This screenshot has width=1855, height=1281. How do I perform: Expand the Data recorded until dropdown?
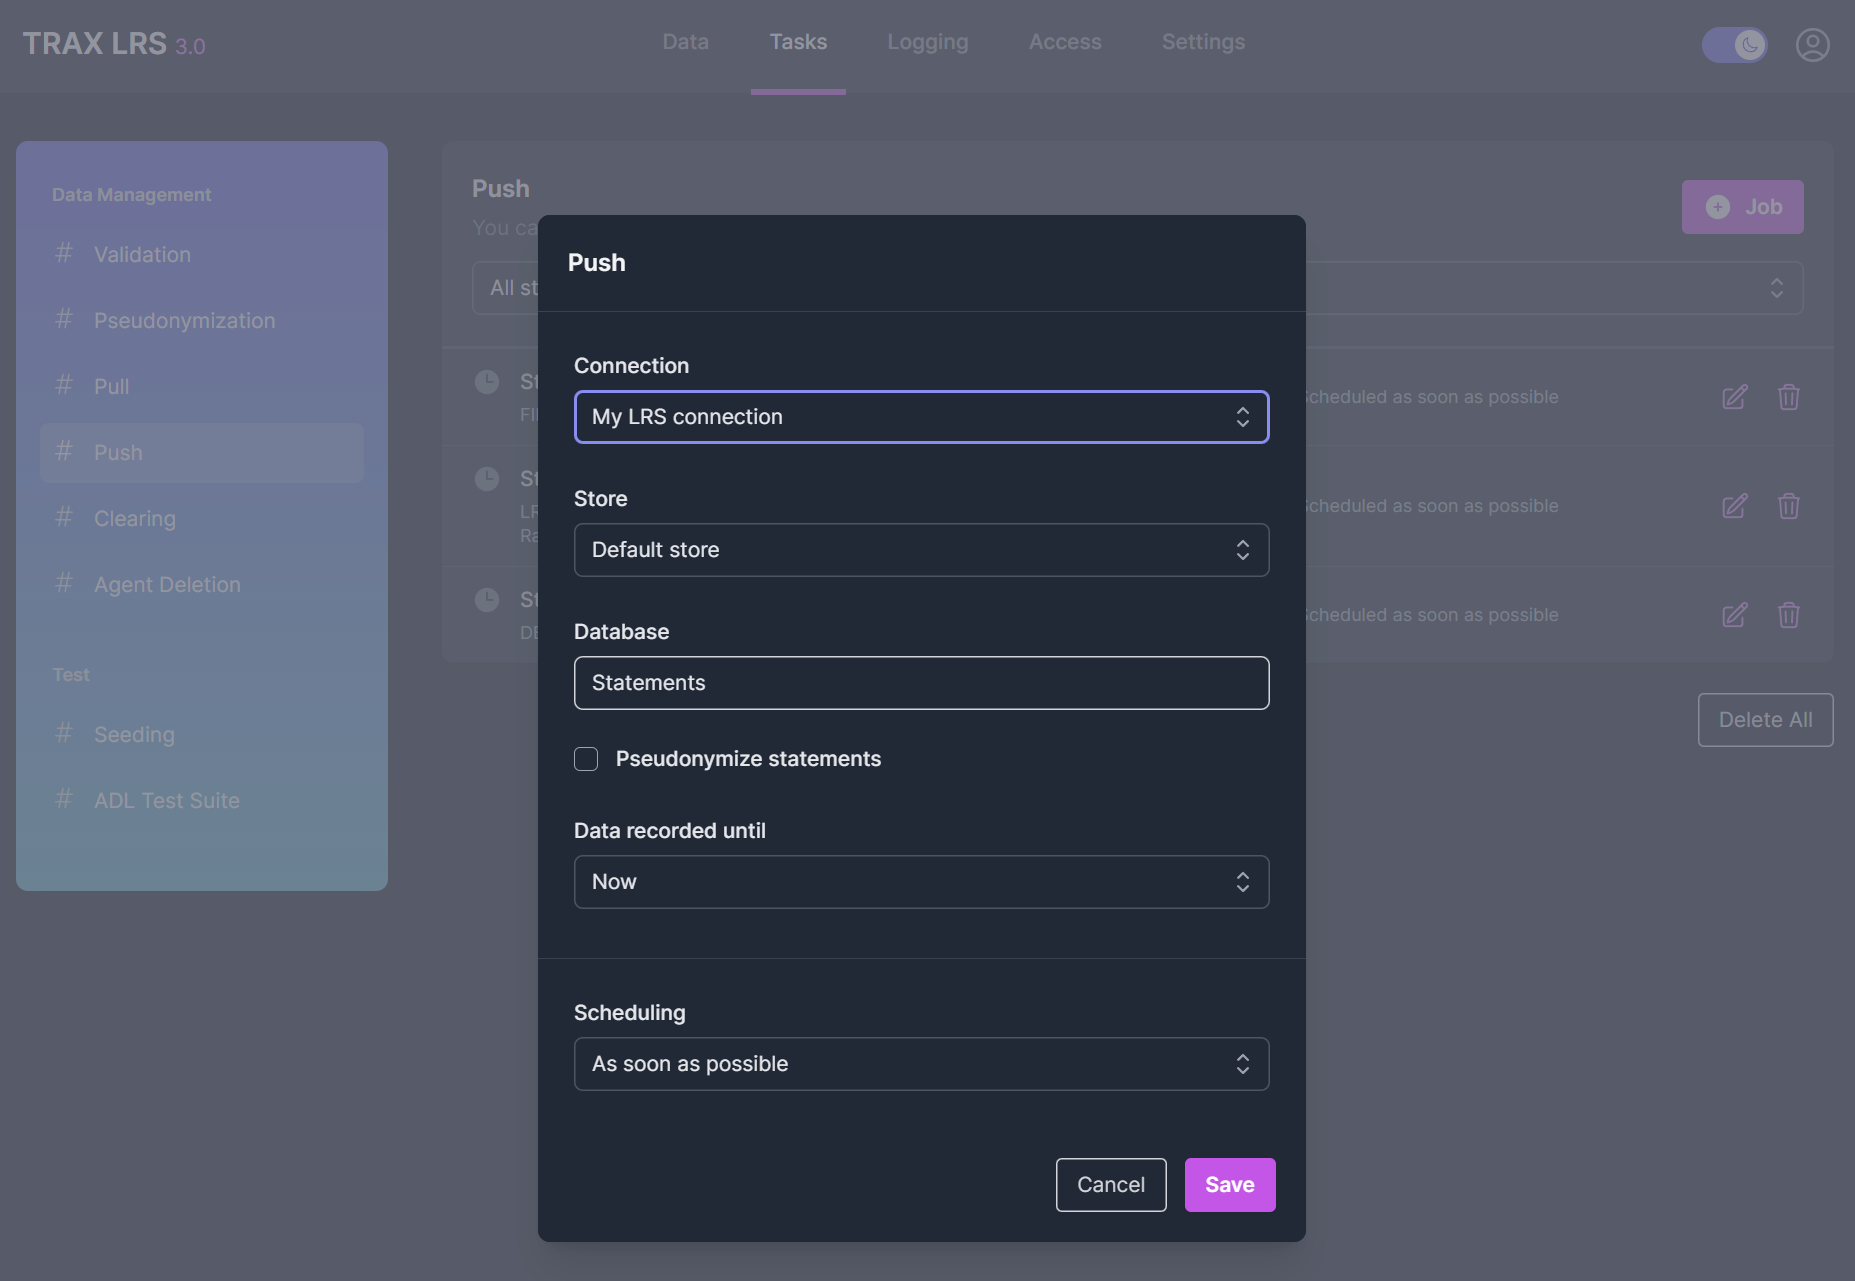(x=921, y=882)
